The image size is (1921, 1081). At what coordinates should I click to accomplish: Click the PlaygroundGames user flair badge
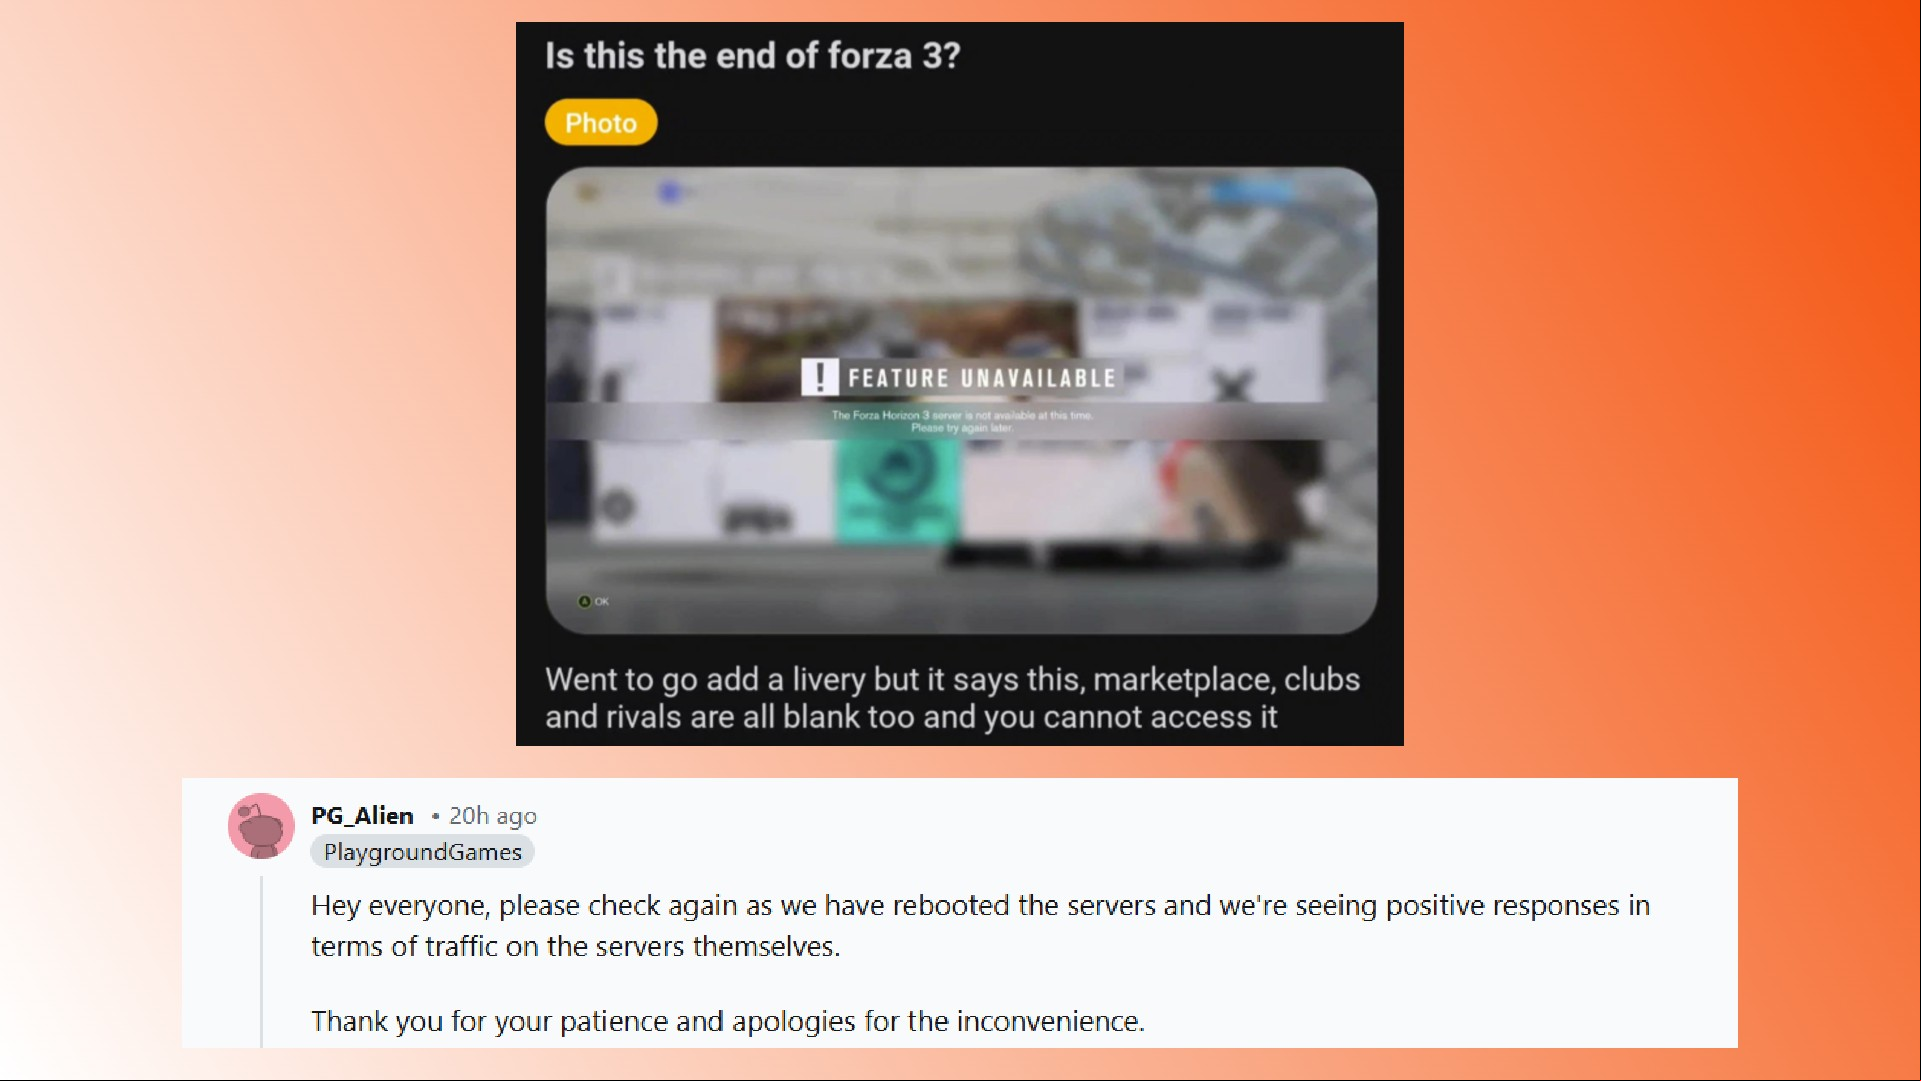422,852
